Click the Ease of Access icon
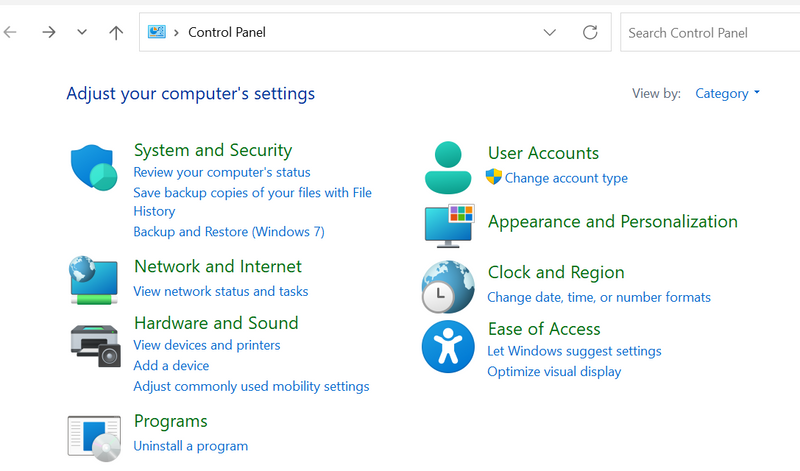The image size is (800, 471). coord(447,346)
